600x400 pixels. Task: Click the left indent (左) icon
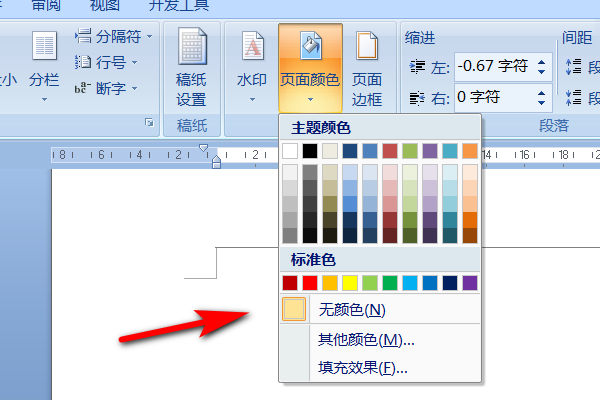[417, 67]
